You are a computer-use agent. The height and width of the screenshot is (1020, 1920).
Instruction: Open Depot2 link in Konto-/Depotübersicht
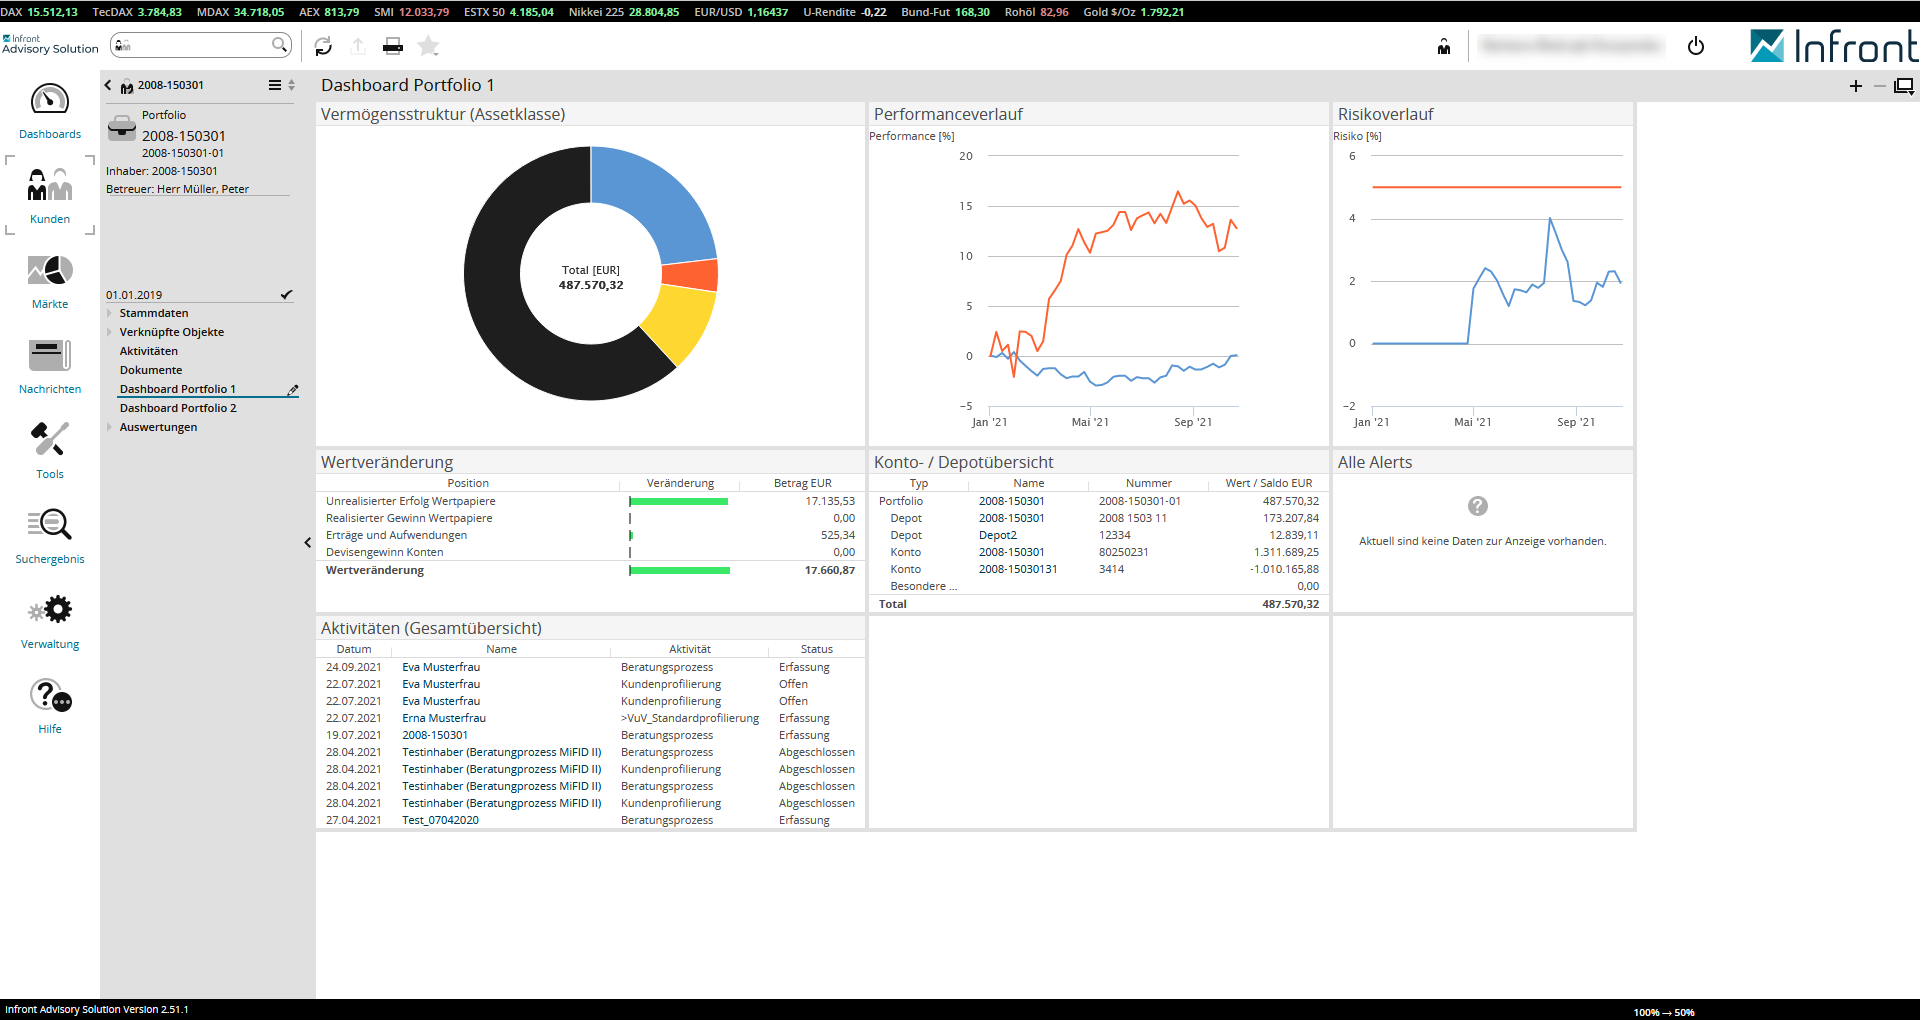pyautogui.click(x=997, y=535)
